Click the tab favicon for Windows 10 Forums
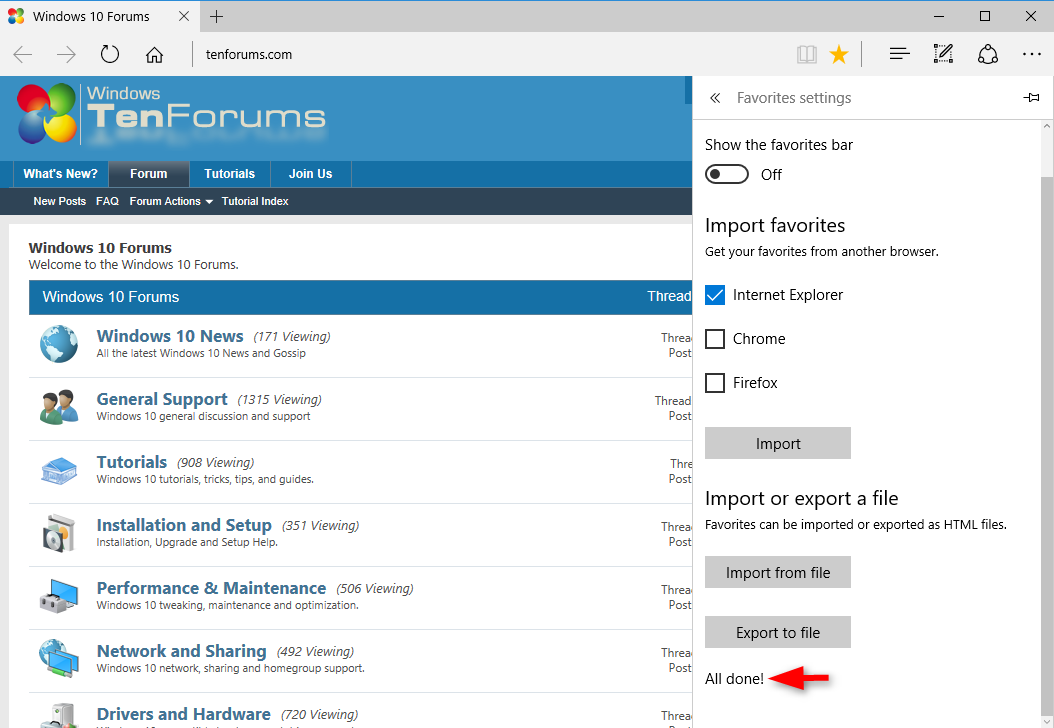This screenshot has height=728, width=1054. (16, 16)
